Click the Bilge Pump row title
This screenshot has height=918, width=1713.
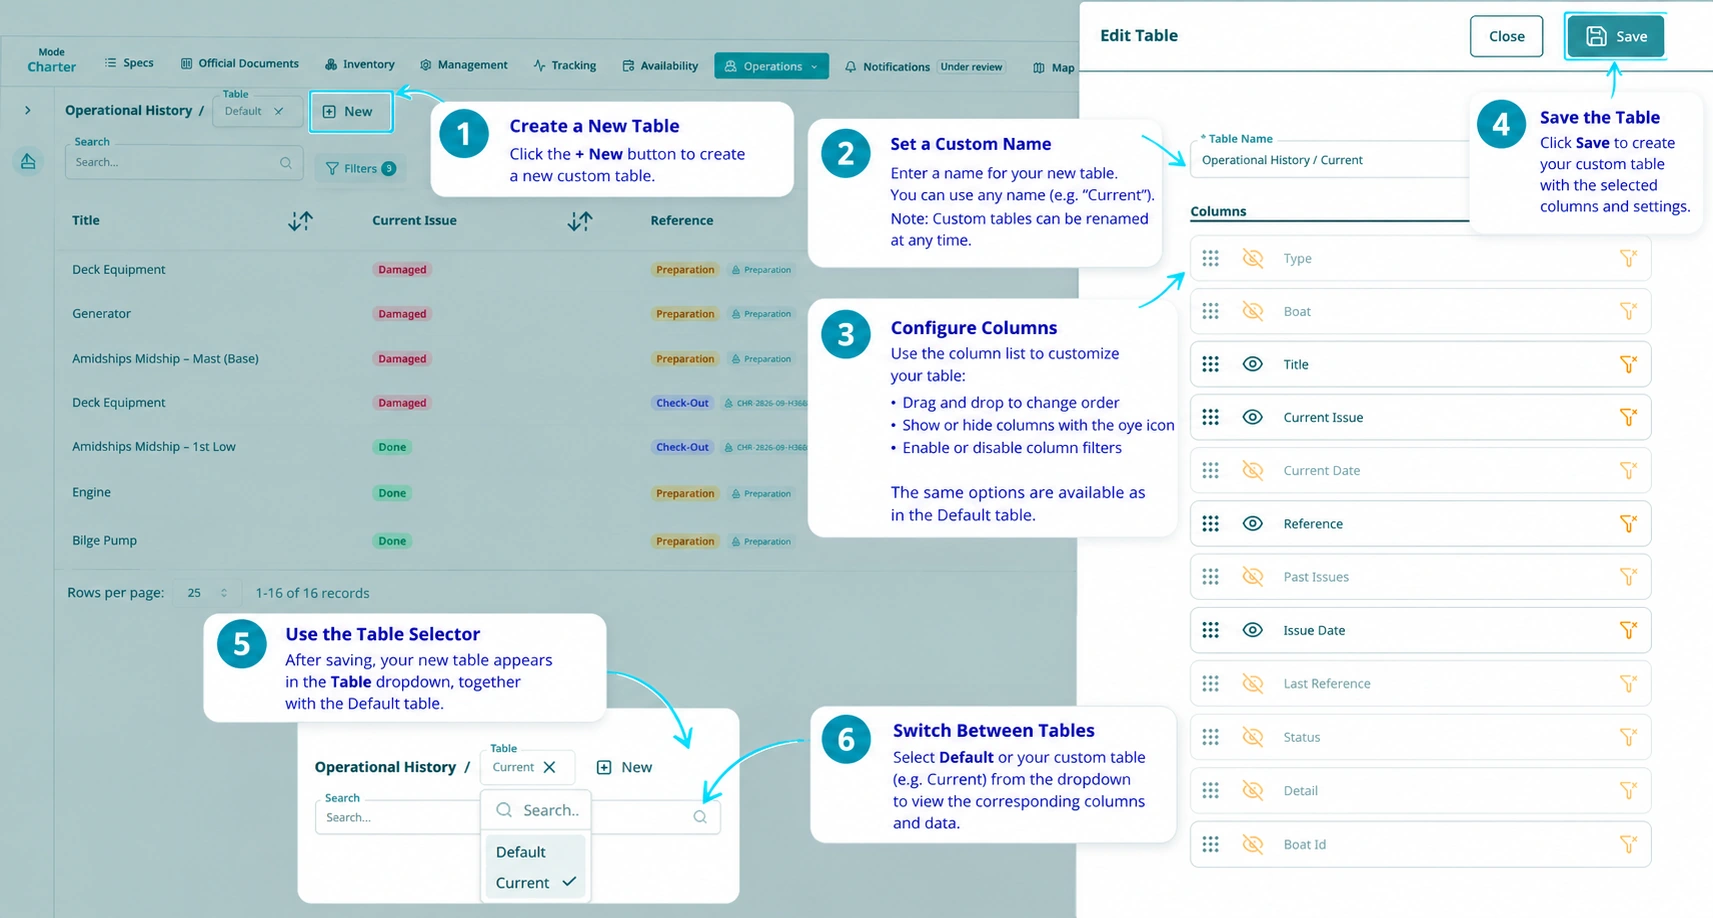(x=104, y=541)
